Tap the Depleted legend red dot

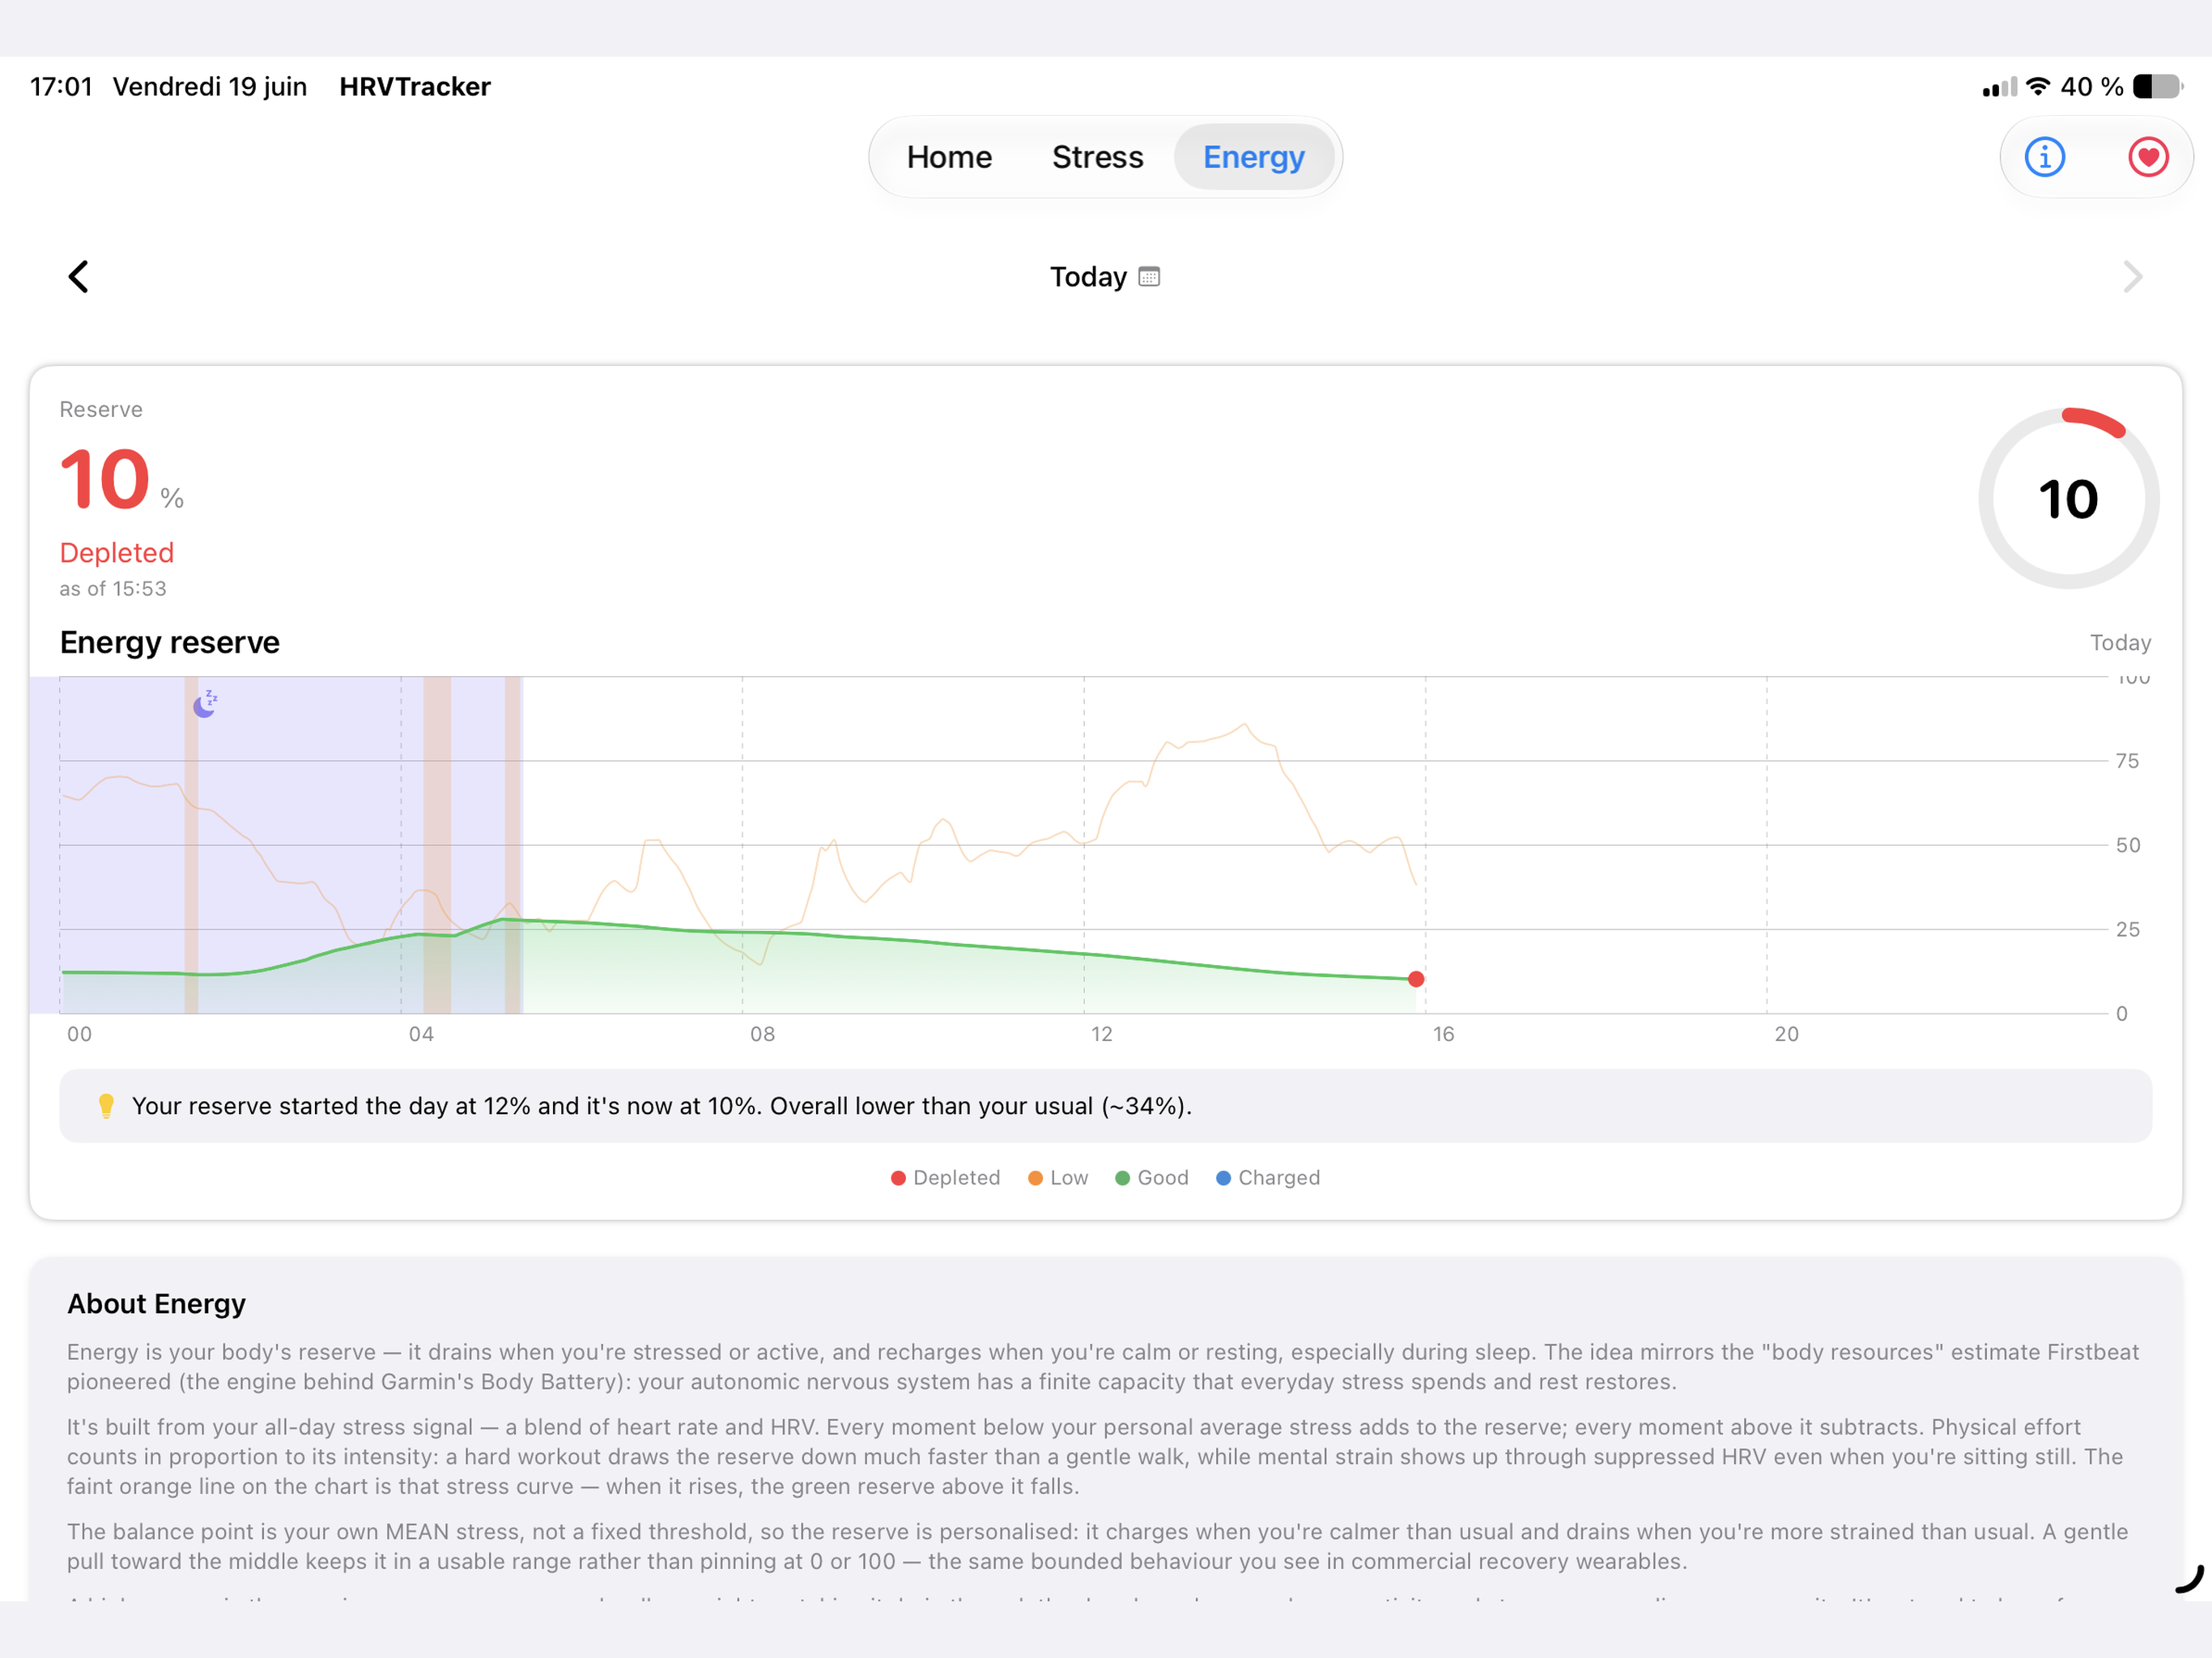tap(898, 1178)
